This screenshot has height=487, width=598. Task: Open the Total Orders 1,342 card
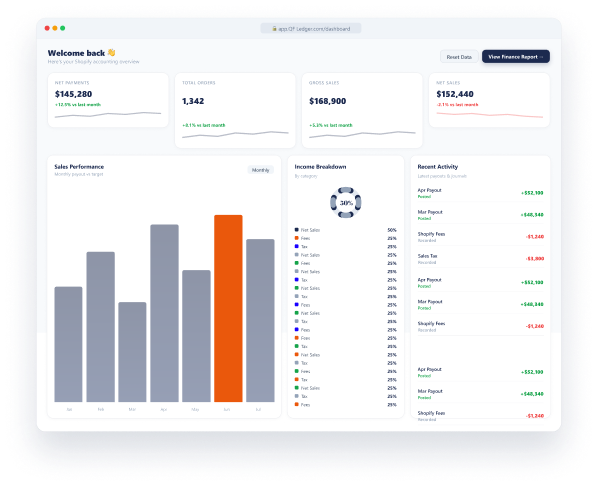tap(235, 110)
